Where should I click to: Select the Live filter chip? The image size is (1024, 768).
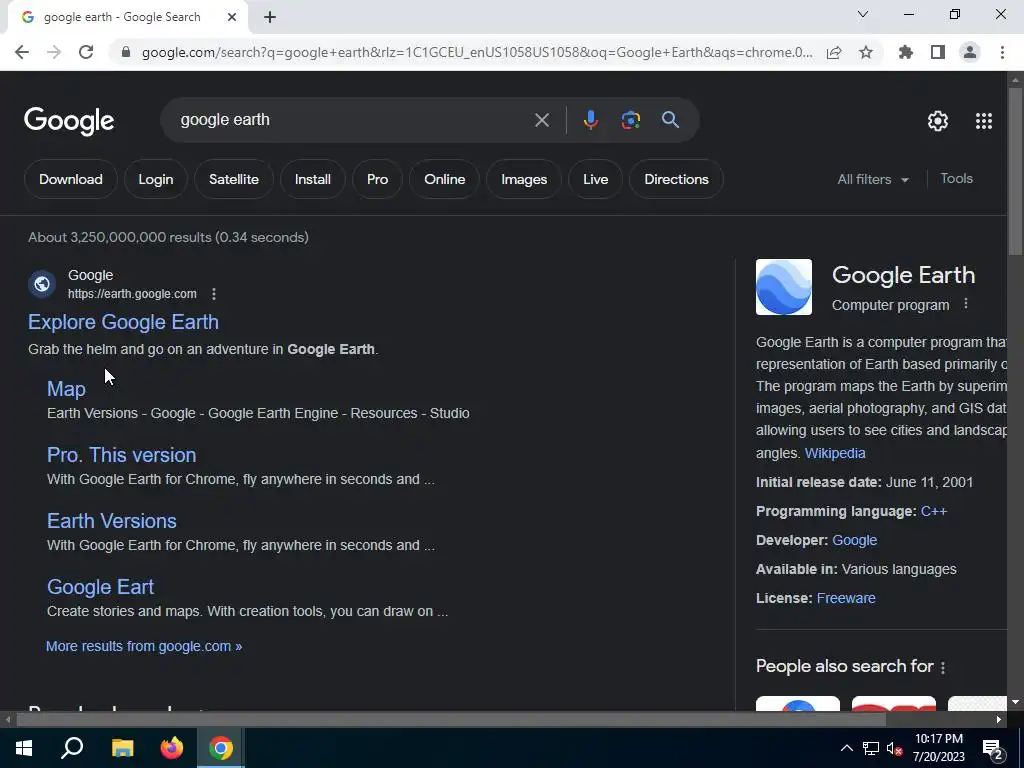[596, 179]
